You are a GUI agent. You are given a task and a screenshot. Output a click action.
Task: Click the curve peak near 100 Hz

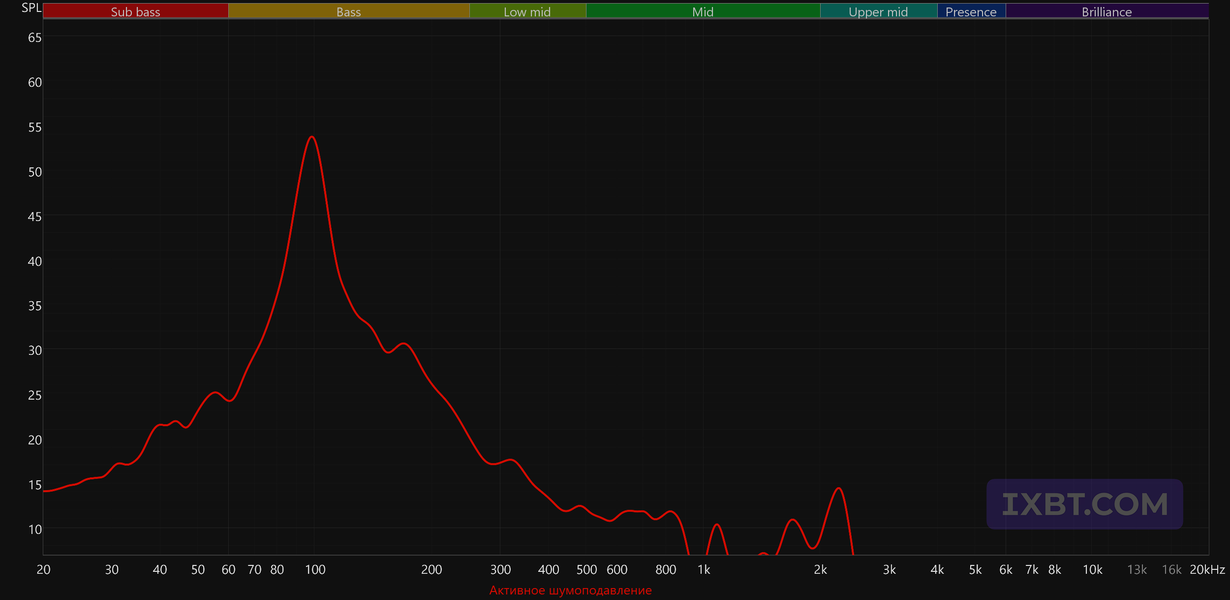point(312,137)
